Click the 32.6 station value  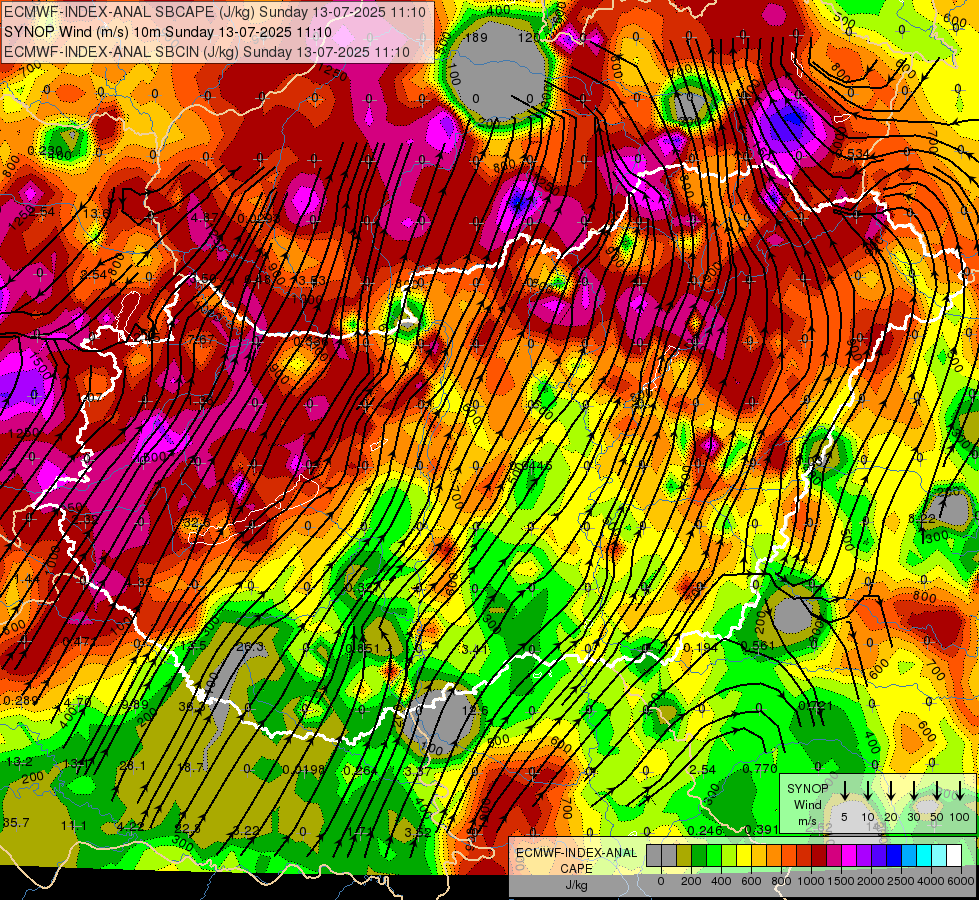196,523
